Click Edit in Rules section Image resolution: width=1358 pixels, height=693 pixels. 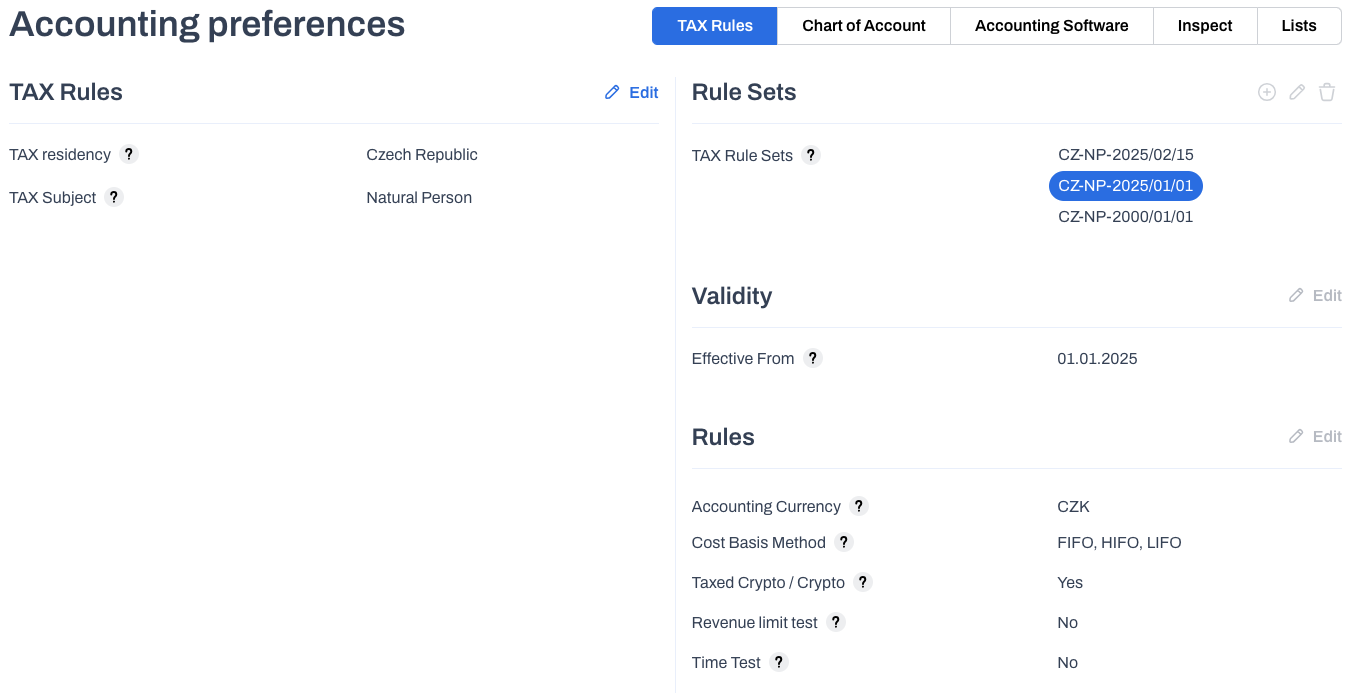[1315, 436]
